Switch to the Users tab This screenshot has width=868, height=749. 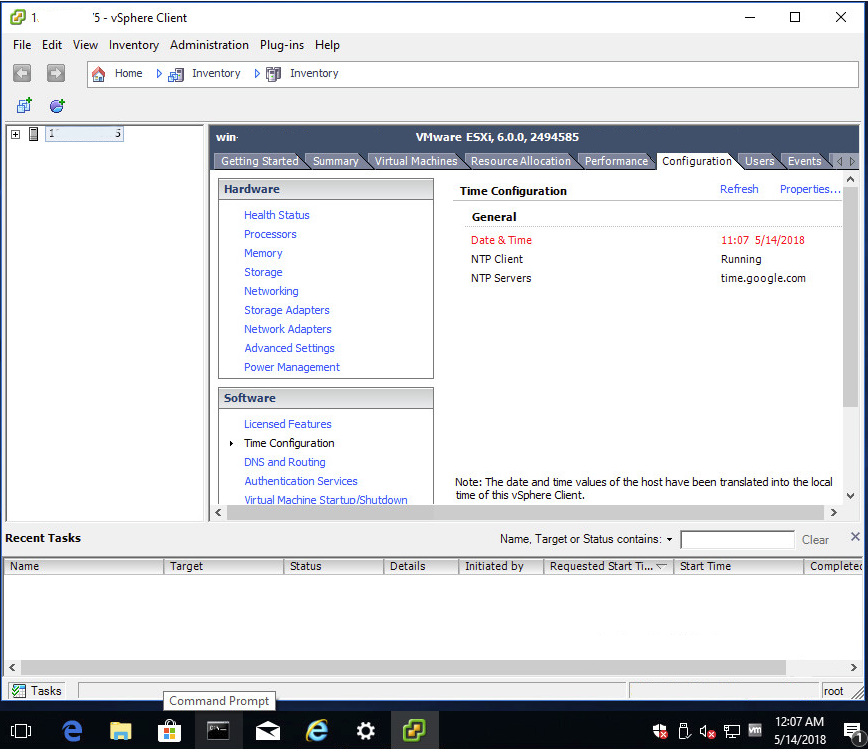[x=759, y=161]
